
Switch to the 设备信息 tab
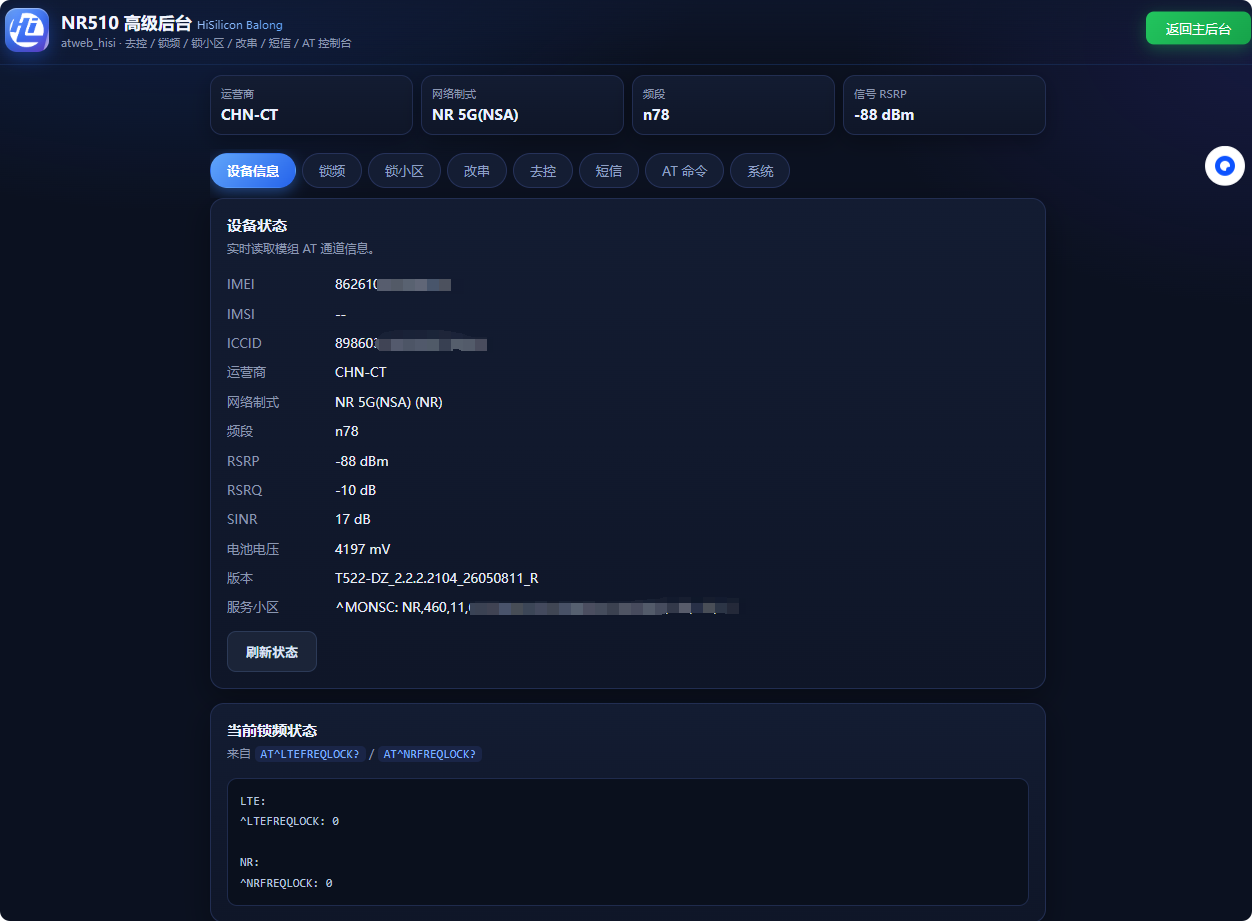coord(253,171)
